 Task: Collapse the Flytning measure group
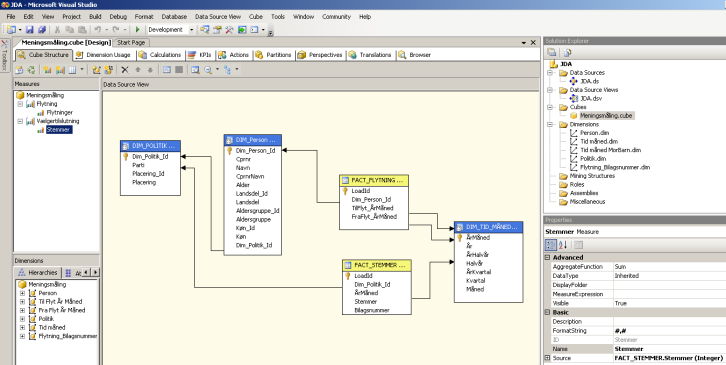[20, 104]
